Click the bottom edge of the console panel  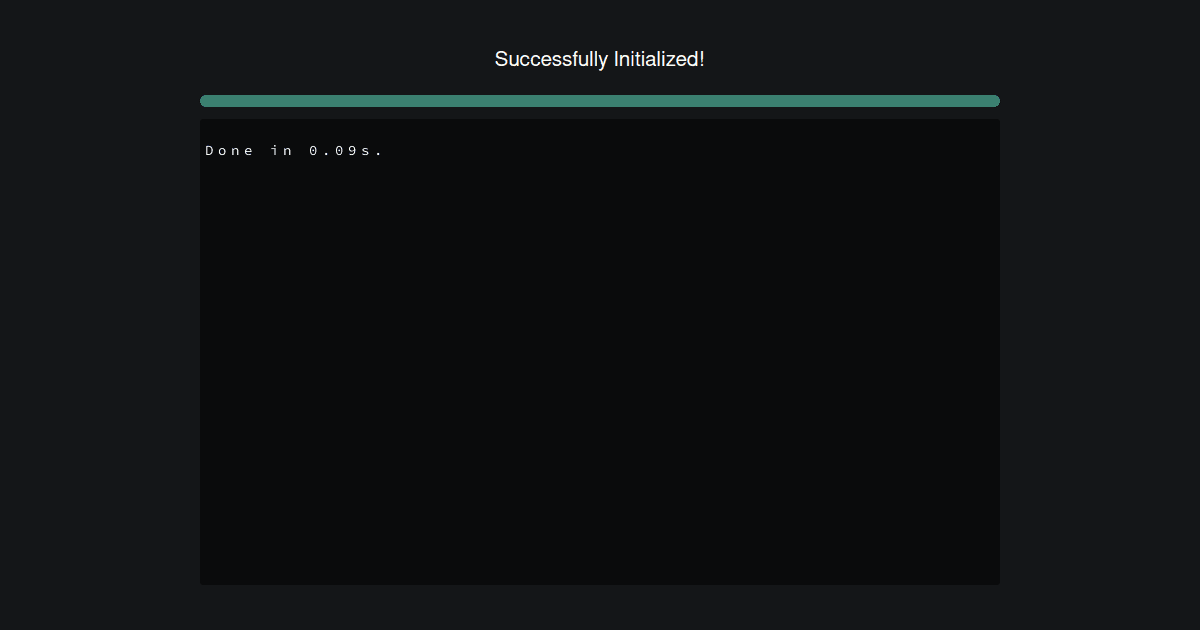pos(600,583)
